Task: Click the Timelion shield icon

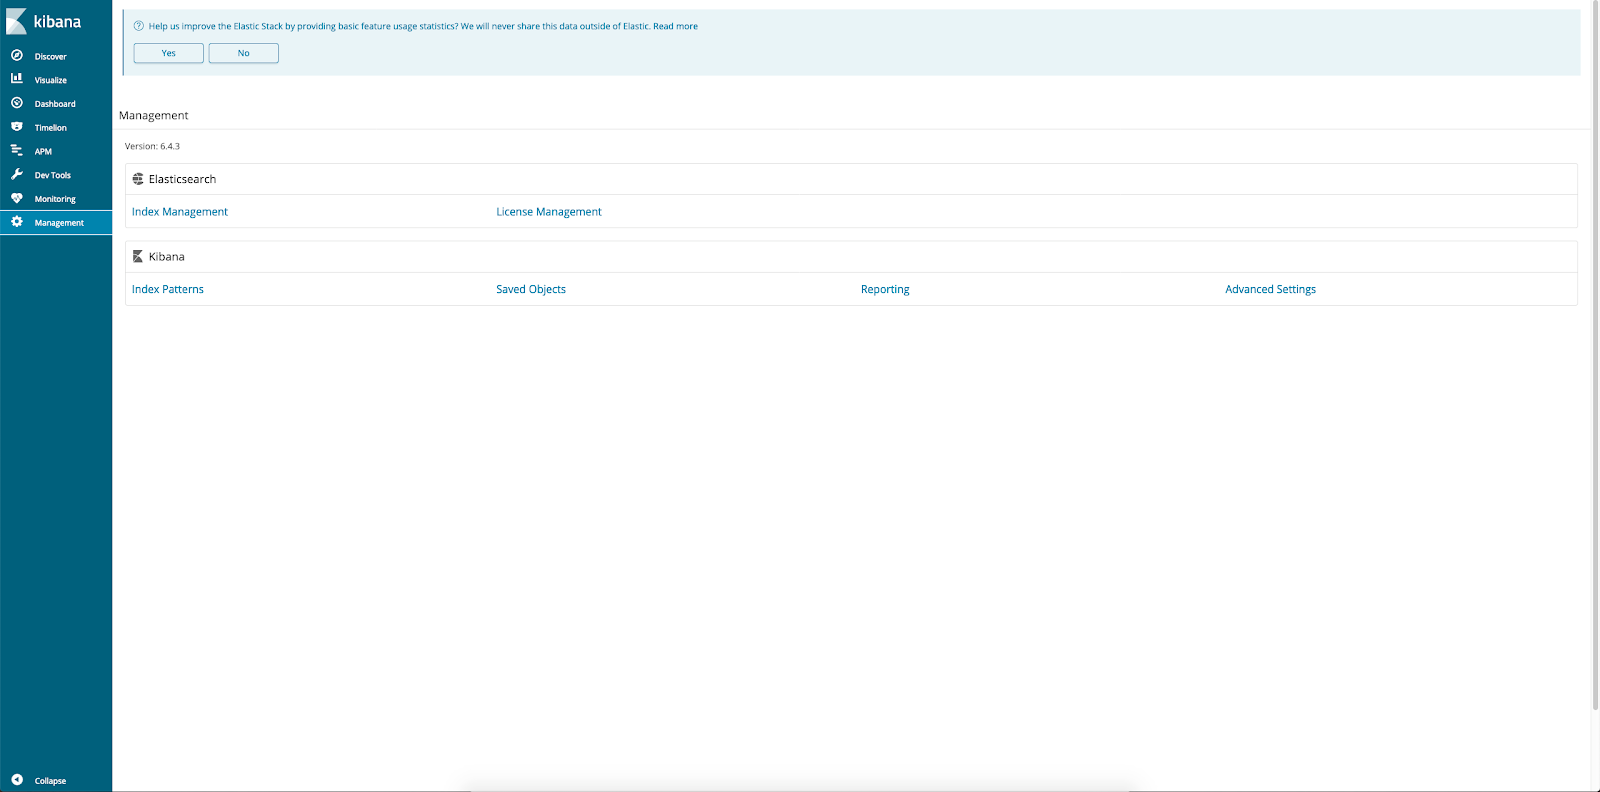Action: tap(17, 127)
